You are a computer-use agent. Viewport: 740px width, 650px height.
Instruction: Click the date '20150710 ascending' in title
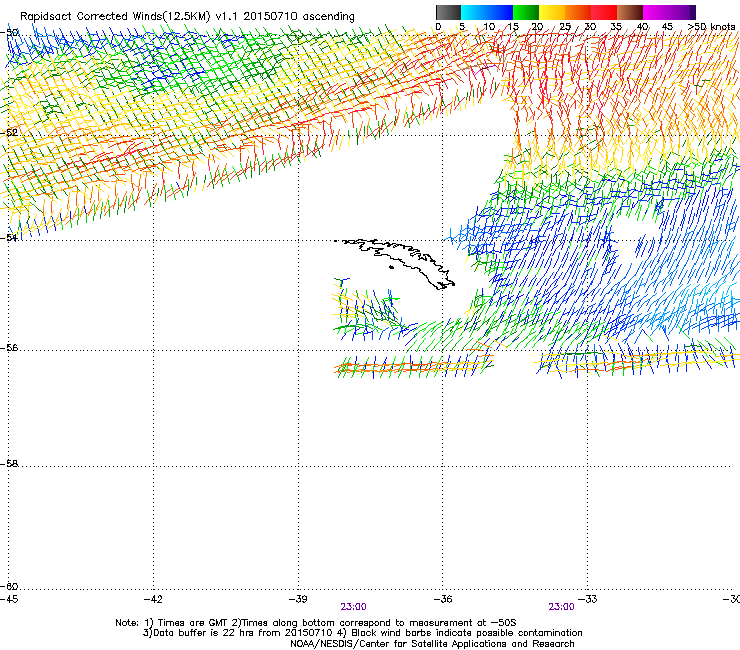(299, 16)
